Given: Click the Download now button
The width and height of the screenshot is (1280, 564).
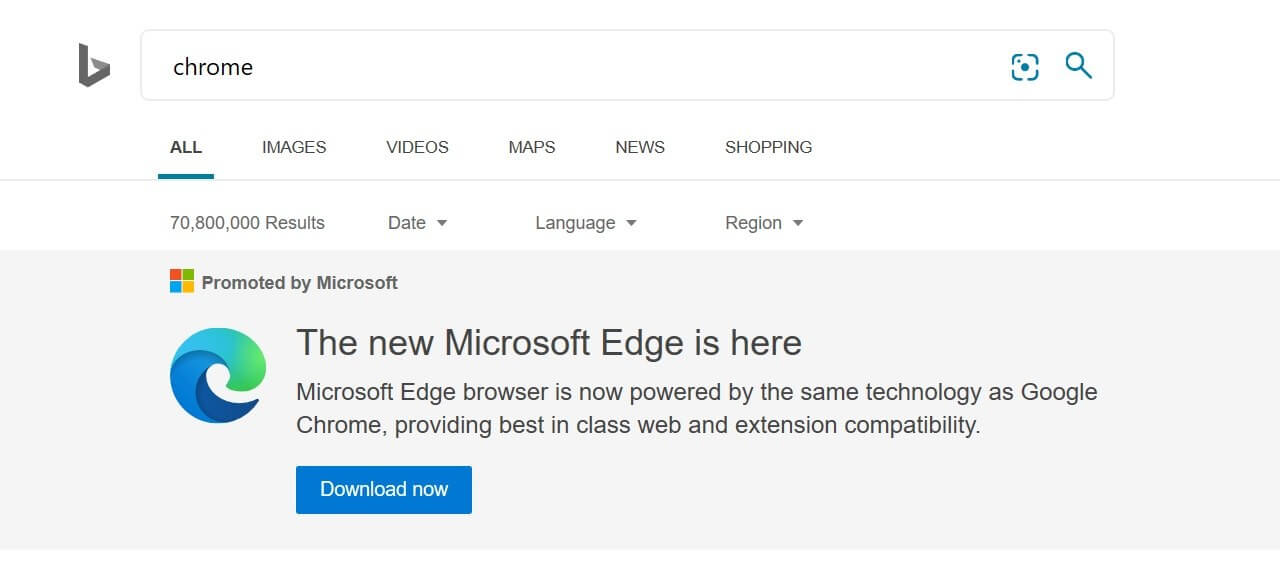Looking at the screenshot, I should pyautogui.click(x=384, y=490).
